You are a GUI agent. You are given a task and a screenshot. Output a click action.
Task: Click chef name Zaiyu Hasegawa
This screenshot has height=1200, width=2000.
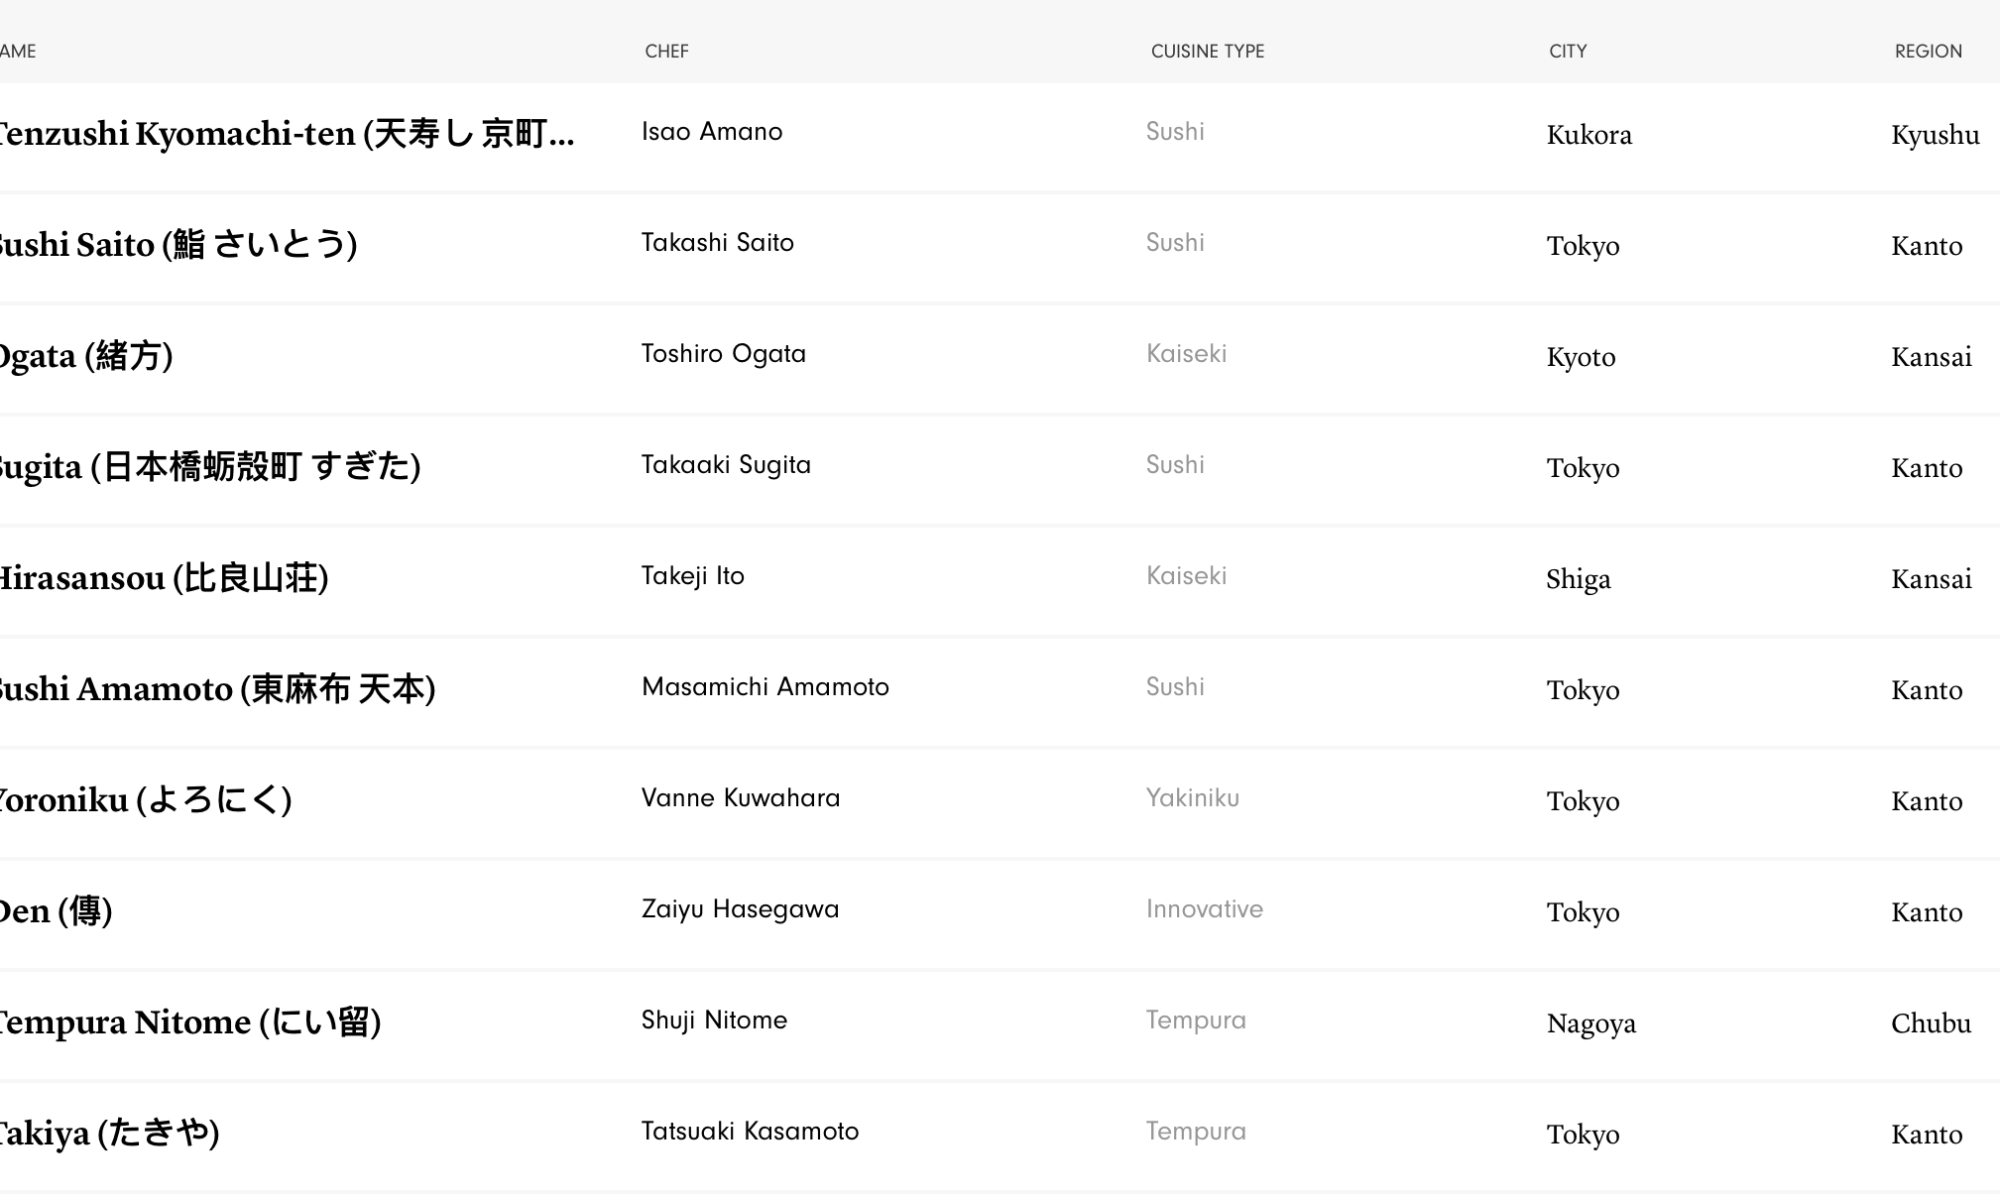pos(740,909)
